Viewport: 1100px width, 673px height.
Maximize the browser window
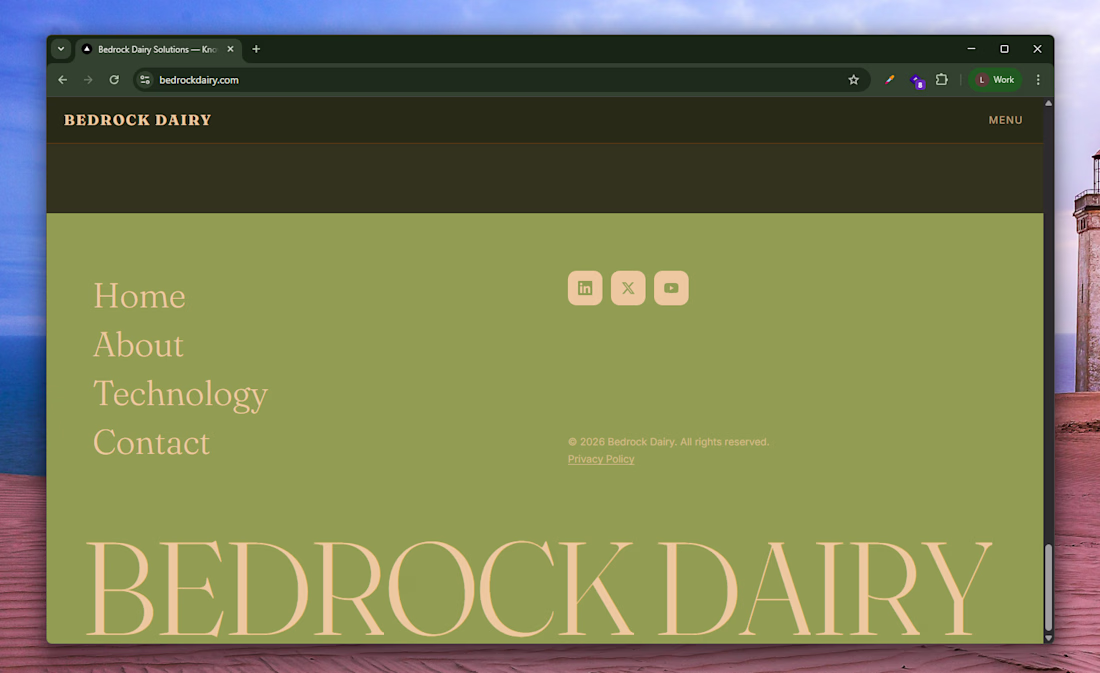coord(1004,49)
